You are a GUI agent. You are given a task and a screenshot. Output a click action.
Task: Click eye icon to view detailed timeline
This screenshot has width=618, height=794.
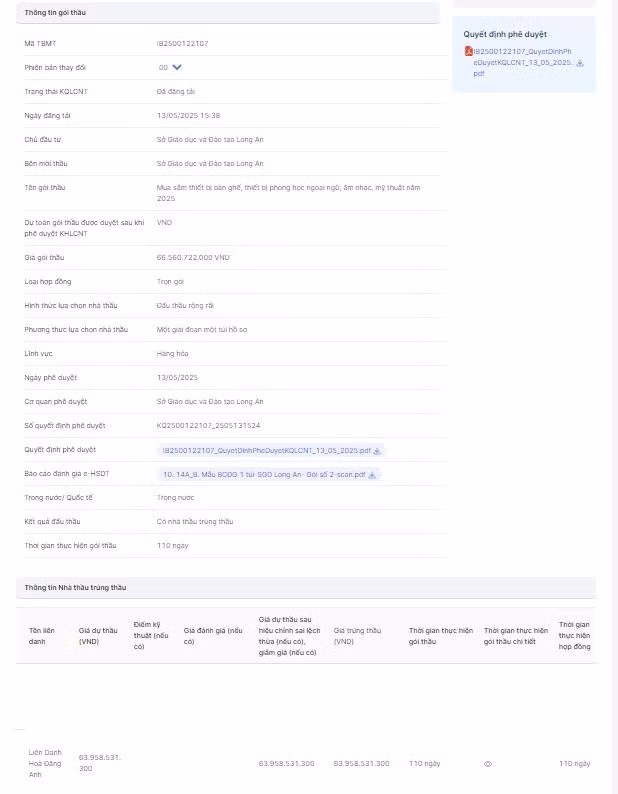pos(488,763)
